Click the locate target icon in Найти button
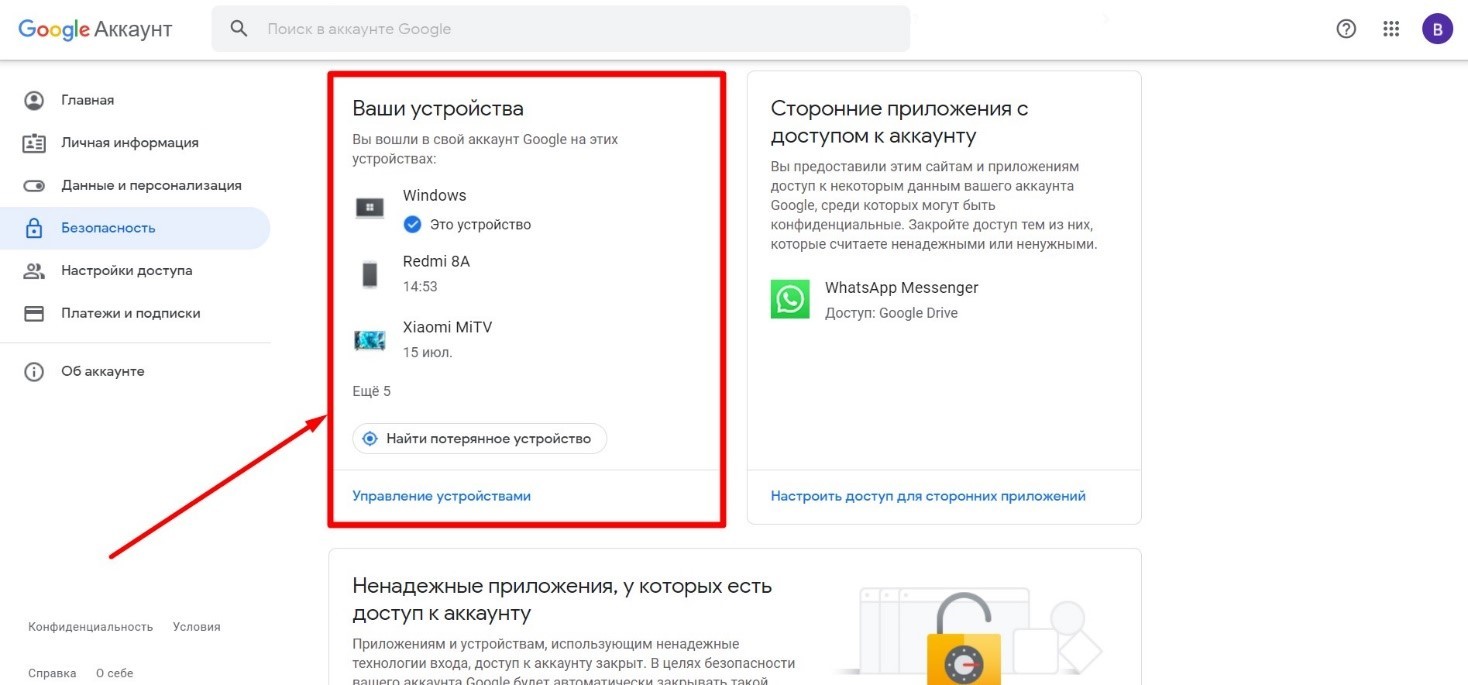Viewport: 1468px width, 685px height. tap(370, 439)
